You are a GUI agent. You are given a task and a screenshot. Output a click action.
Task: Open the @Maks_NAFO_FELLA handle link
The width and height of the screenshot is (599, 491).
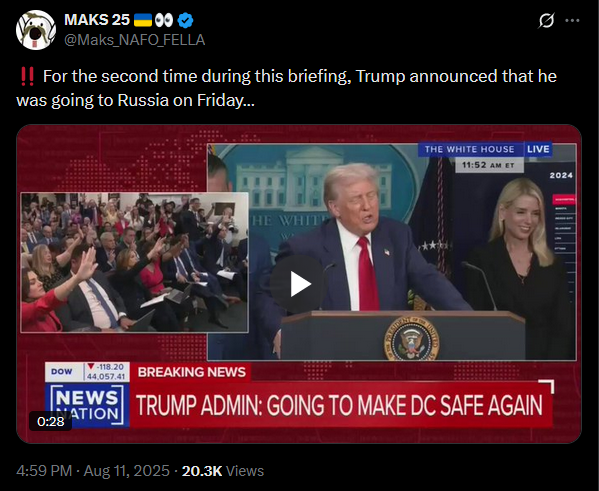coord(134,40)
